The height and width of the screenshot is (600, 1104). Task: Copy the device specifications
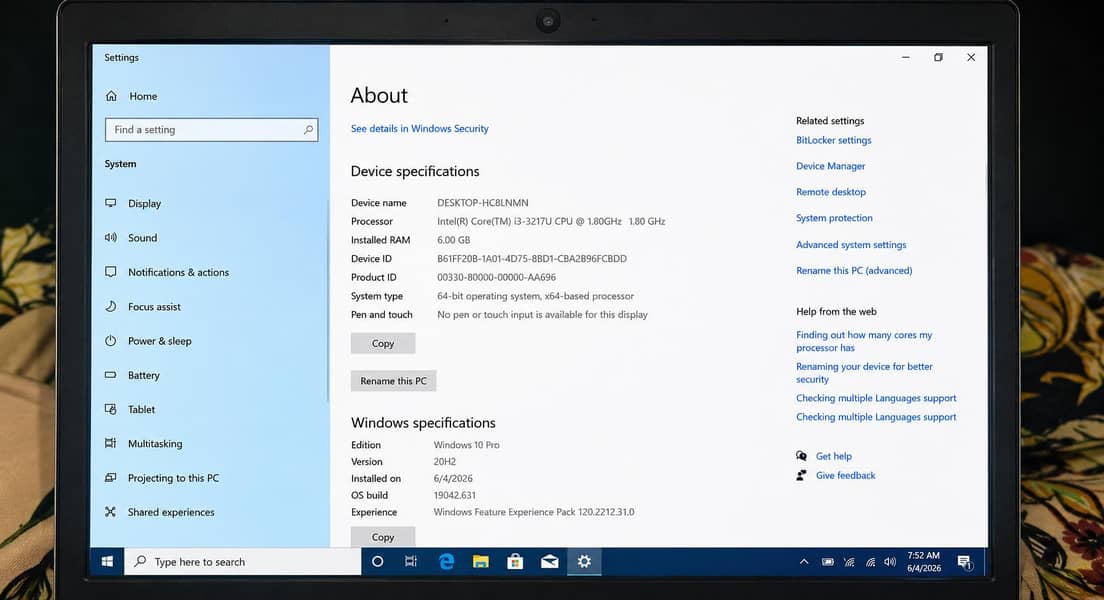coord(383,344)
